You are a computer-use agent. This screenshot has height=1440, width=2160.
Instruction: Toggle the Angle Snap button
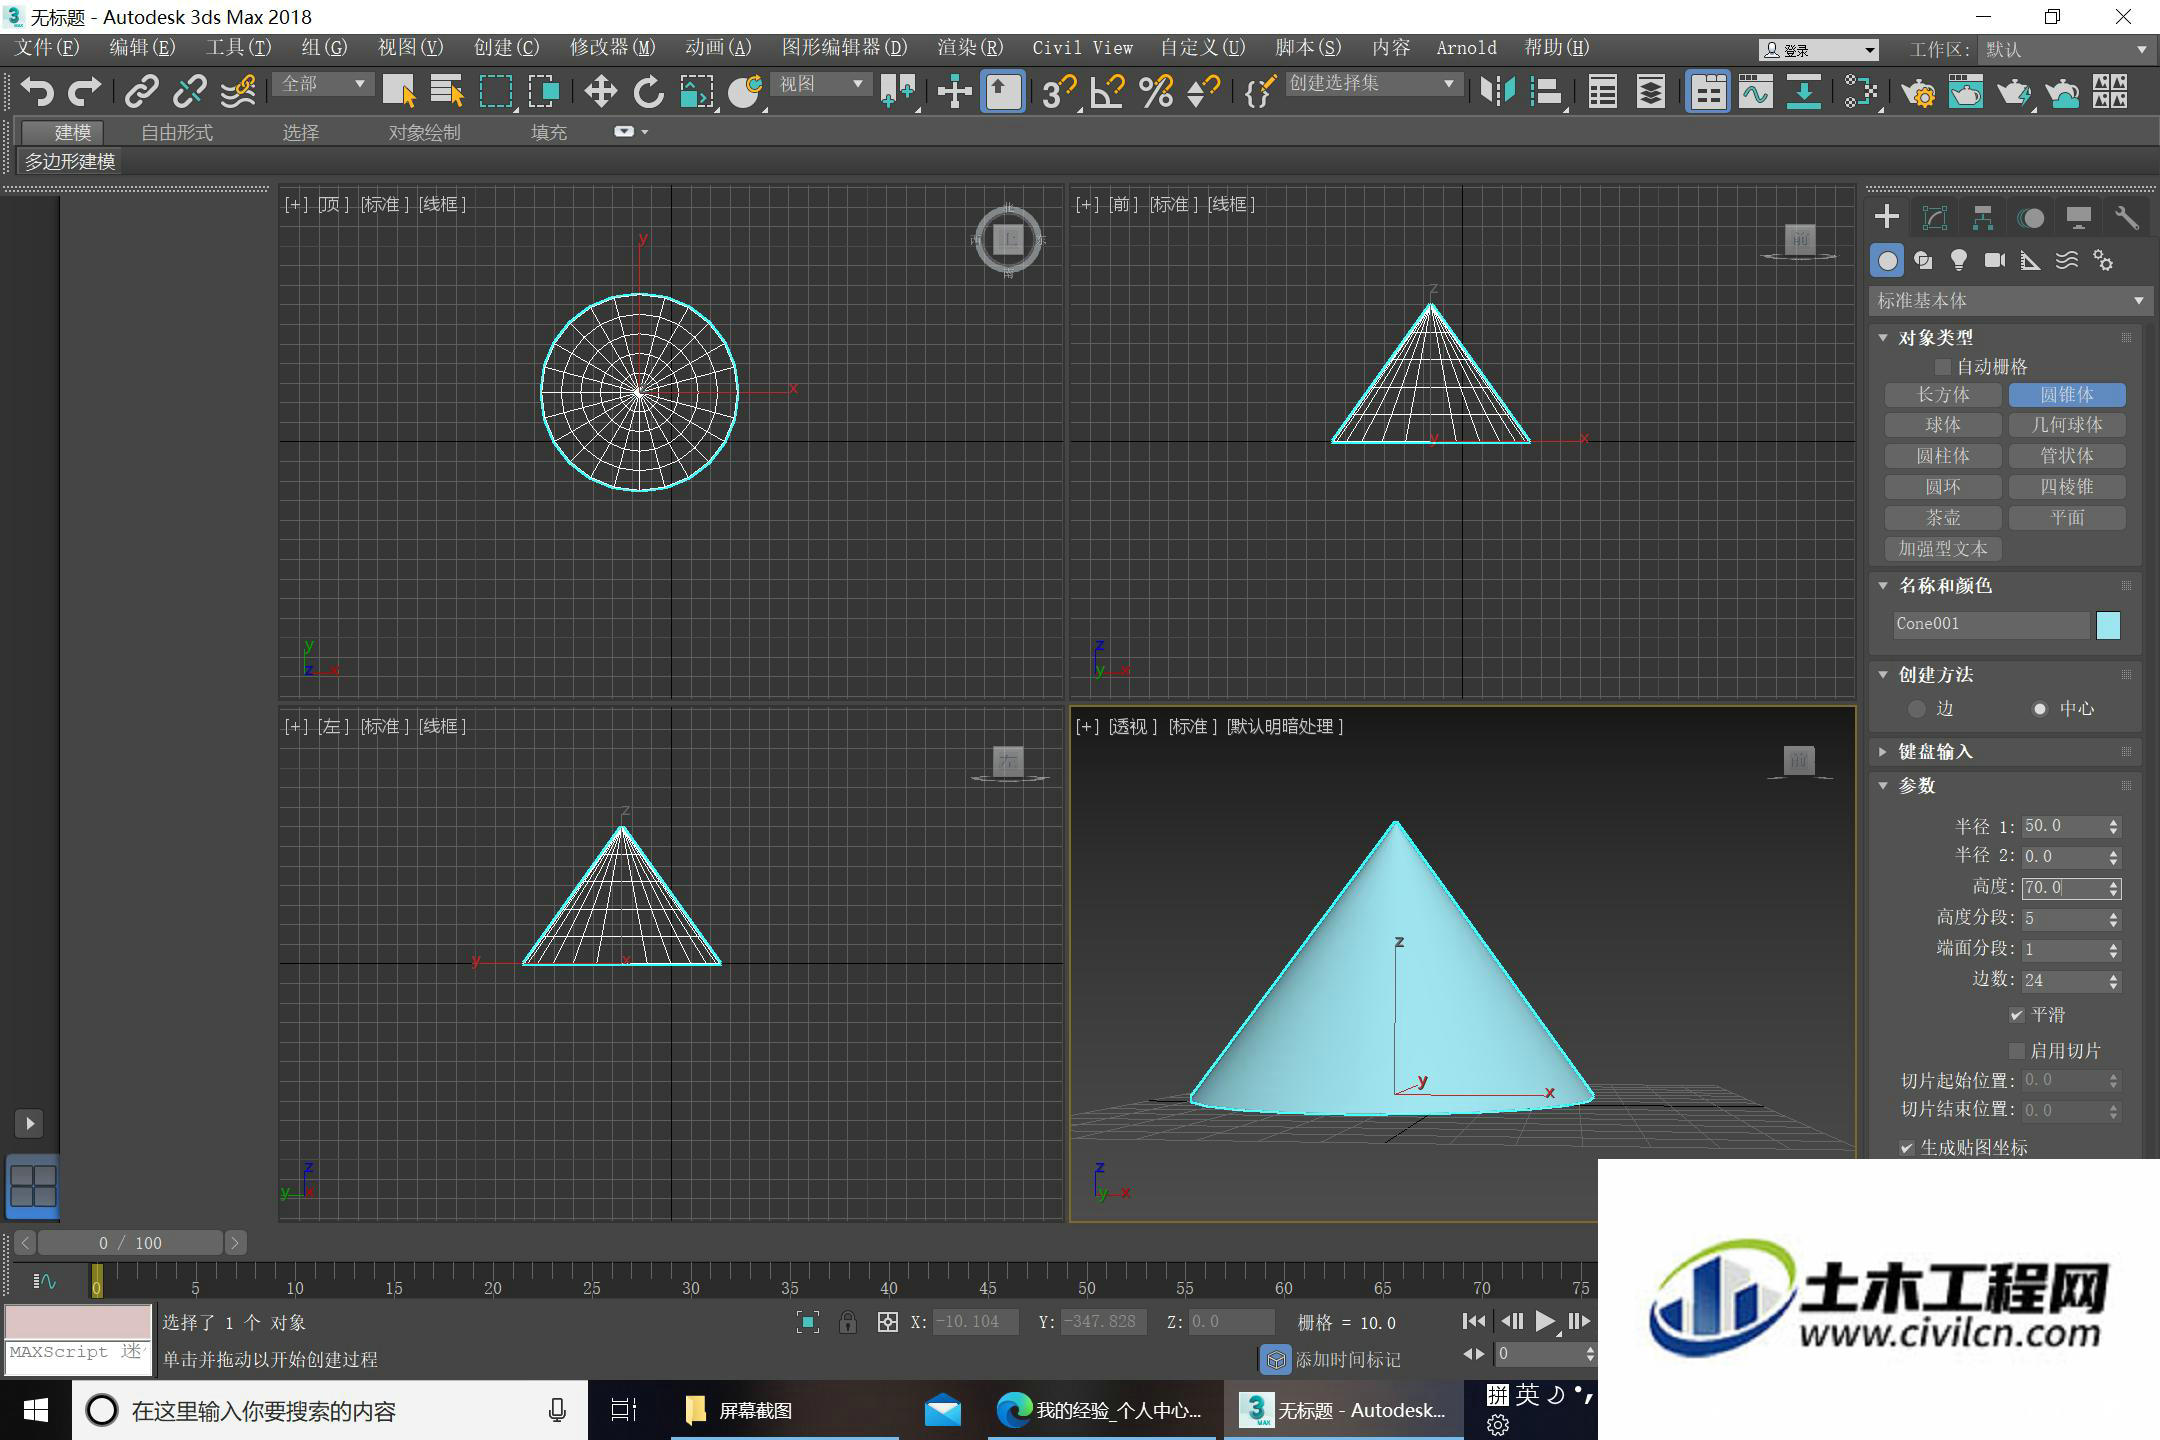click(1107, 92)
